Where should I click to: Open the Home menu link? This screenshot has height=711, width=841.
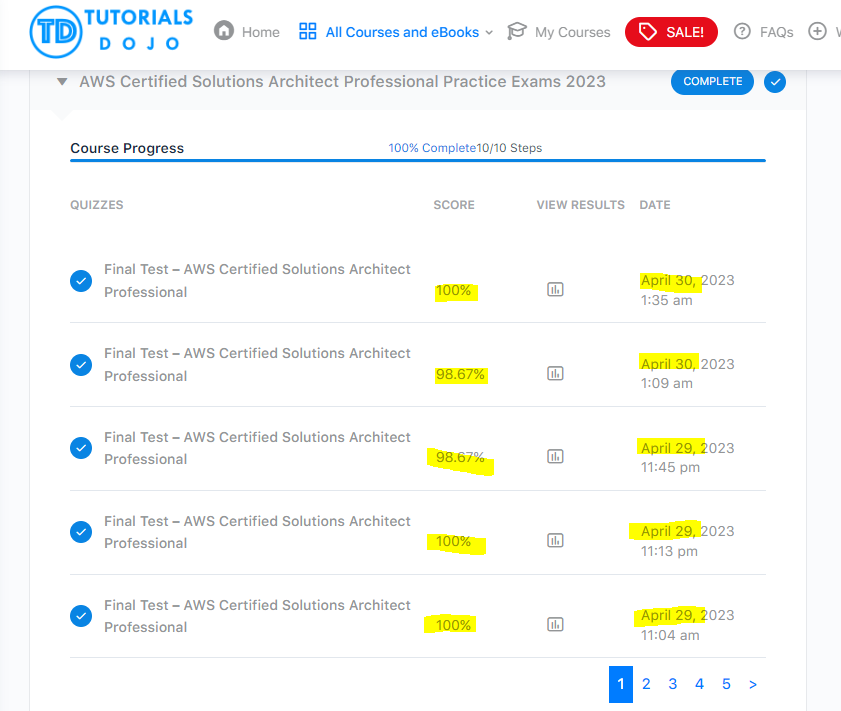(260, 32)
